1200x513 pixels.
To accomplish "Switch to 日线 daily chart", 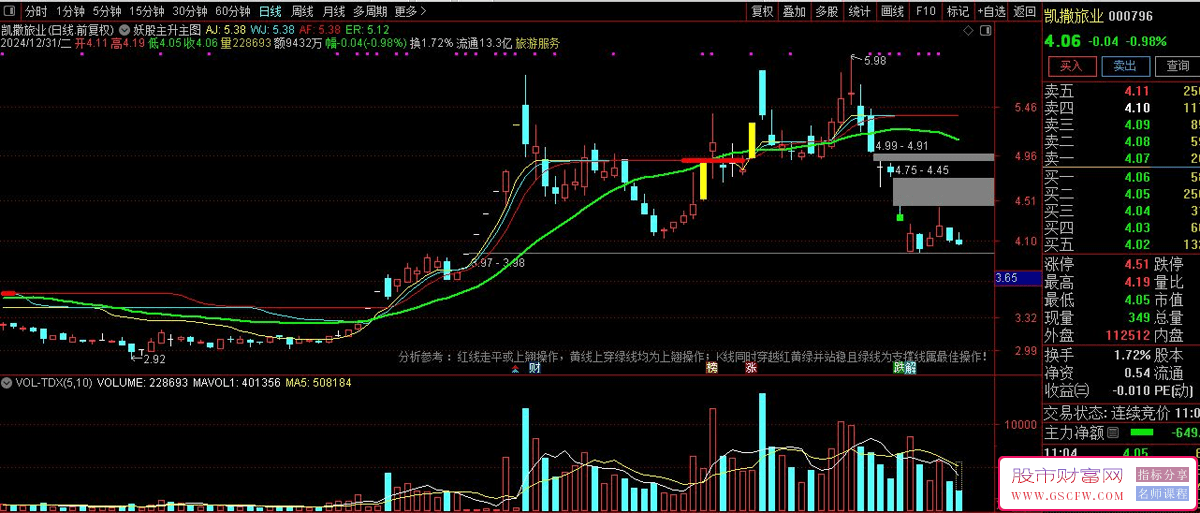I will coord(270,12).
